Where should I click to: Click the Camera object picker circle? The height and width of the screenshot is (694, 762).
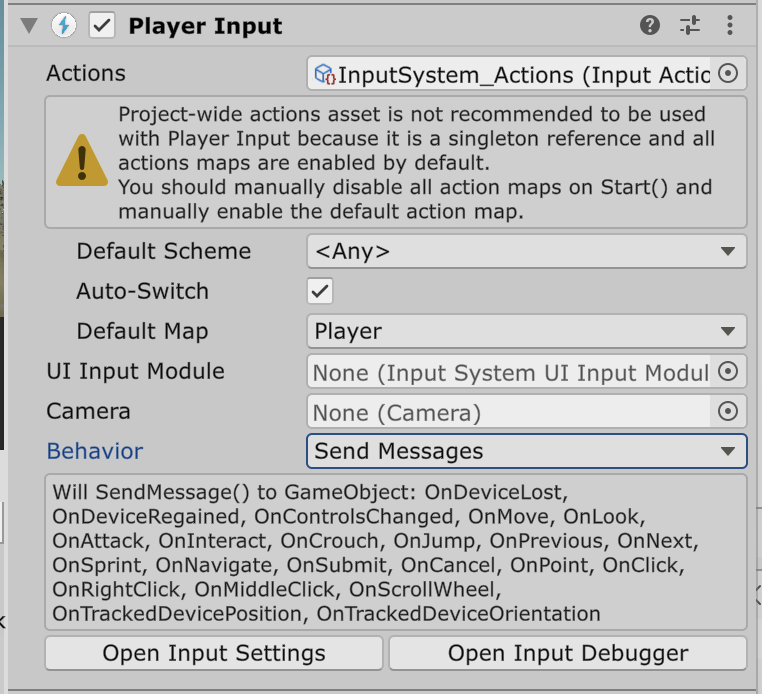(729, 411)
